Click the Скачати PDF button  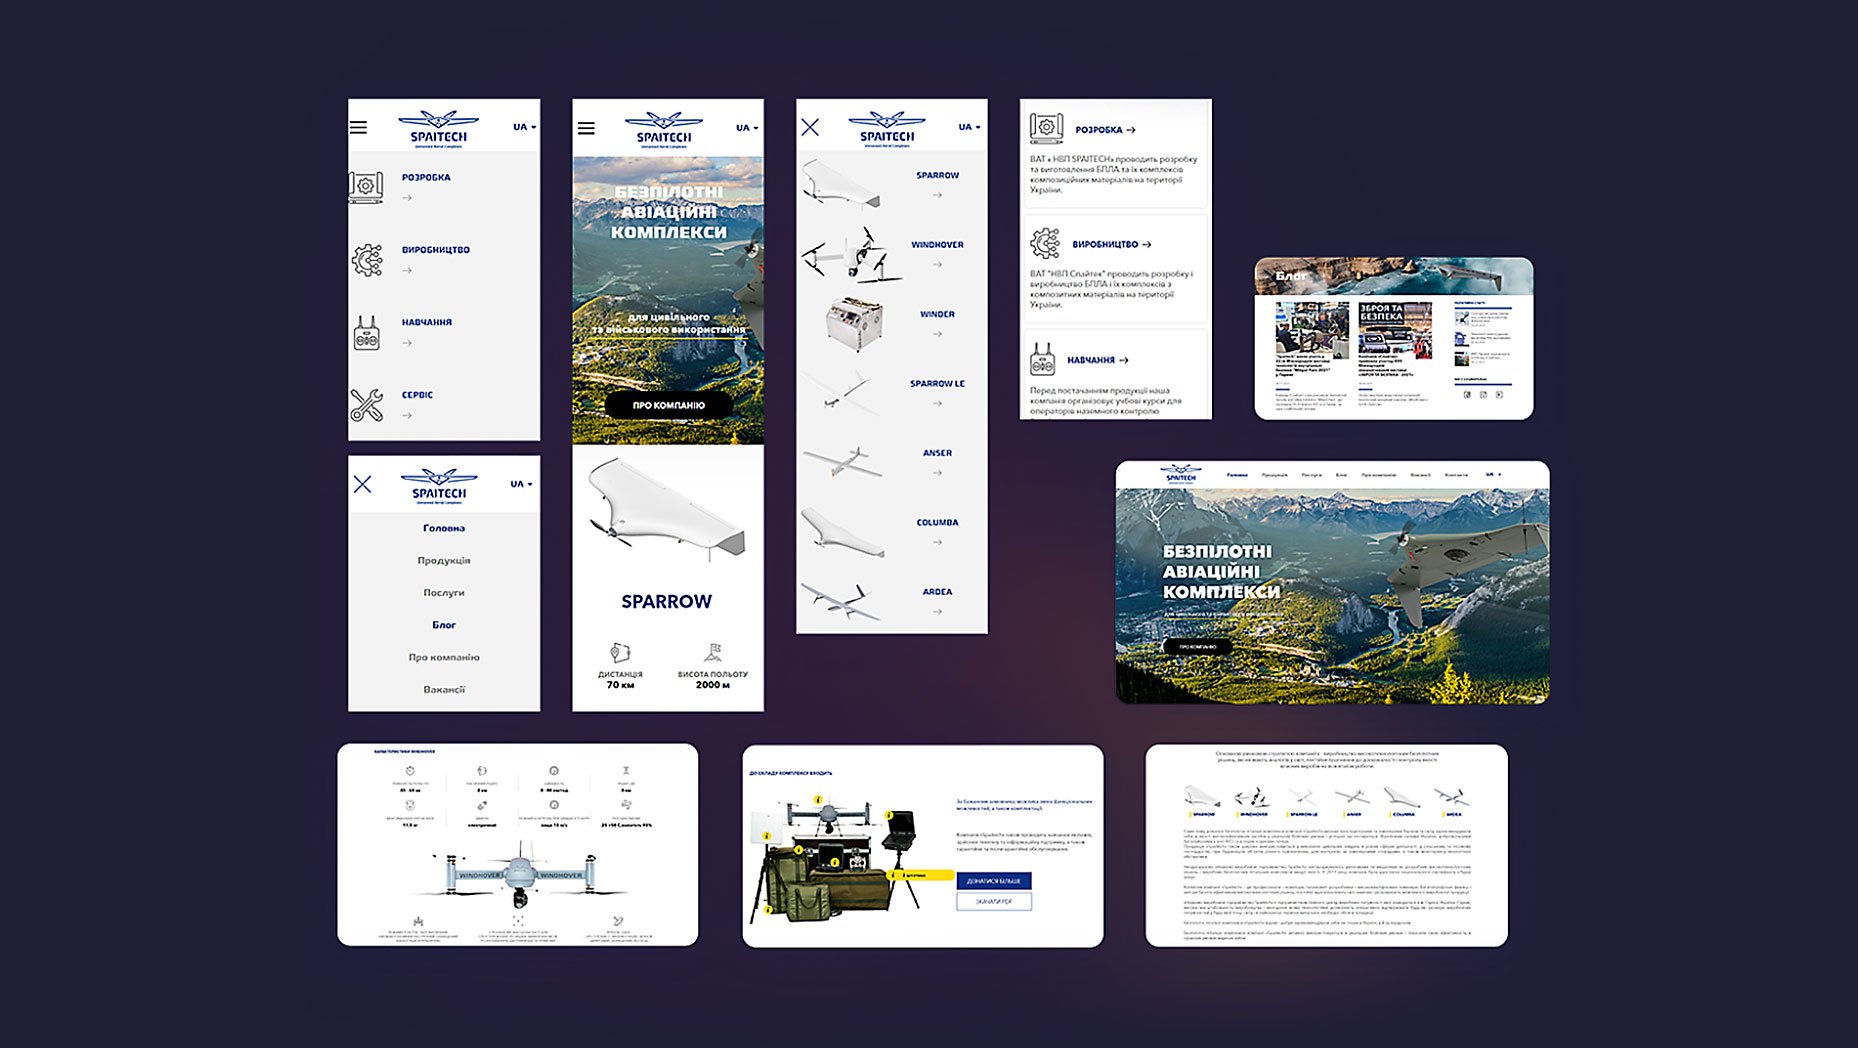coord(993,901)
